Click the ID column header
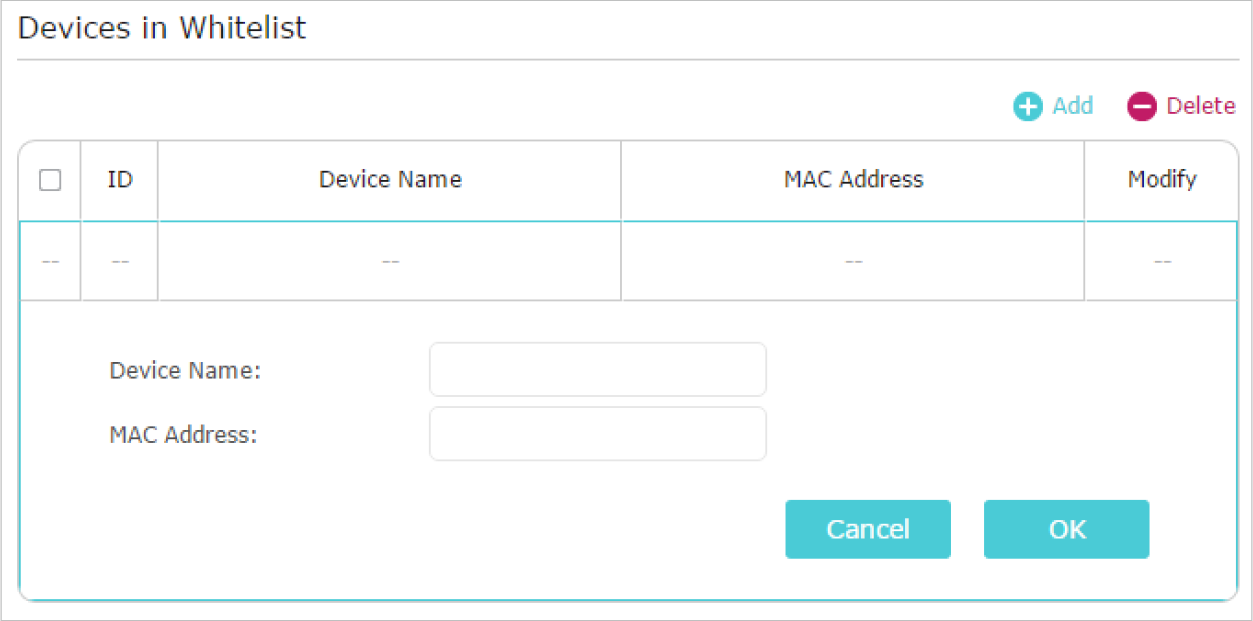 coord(120,180)
